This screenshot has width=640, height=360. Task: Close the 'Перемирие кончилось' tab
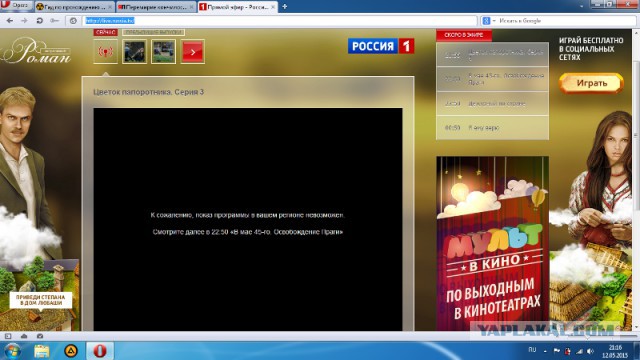(191, 7)
